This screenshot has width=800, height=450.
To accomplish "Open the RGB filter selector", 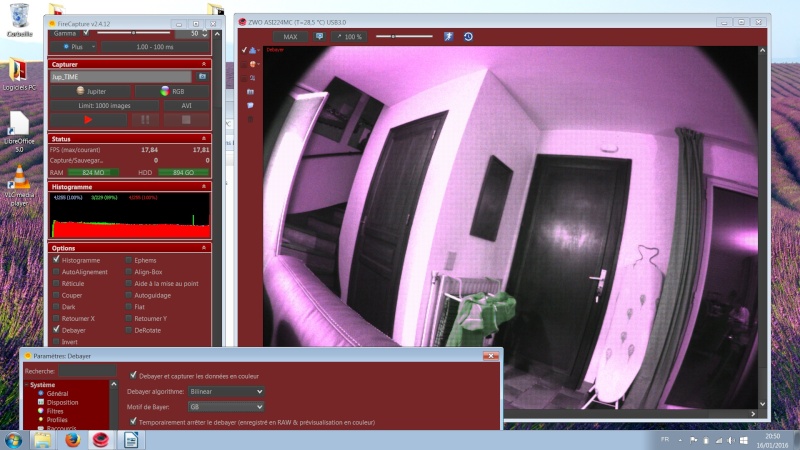I will click(x=172, y=91).
